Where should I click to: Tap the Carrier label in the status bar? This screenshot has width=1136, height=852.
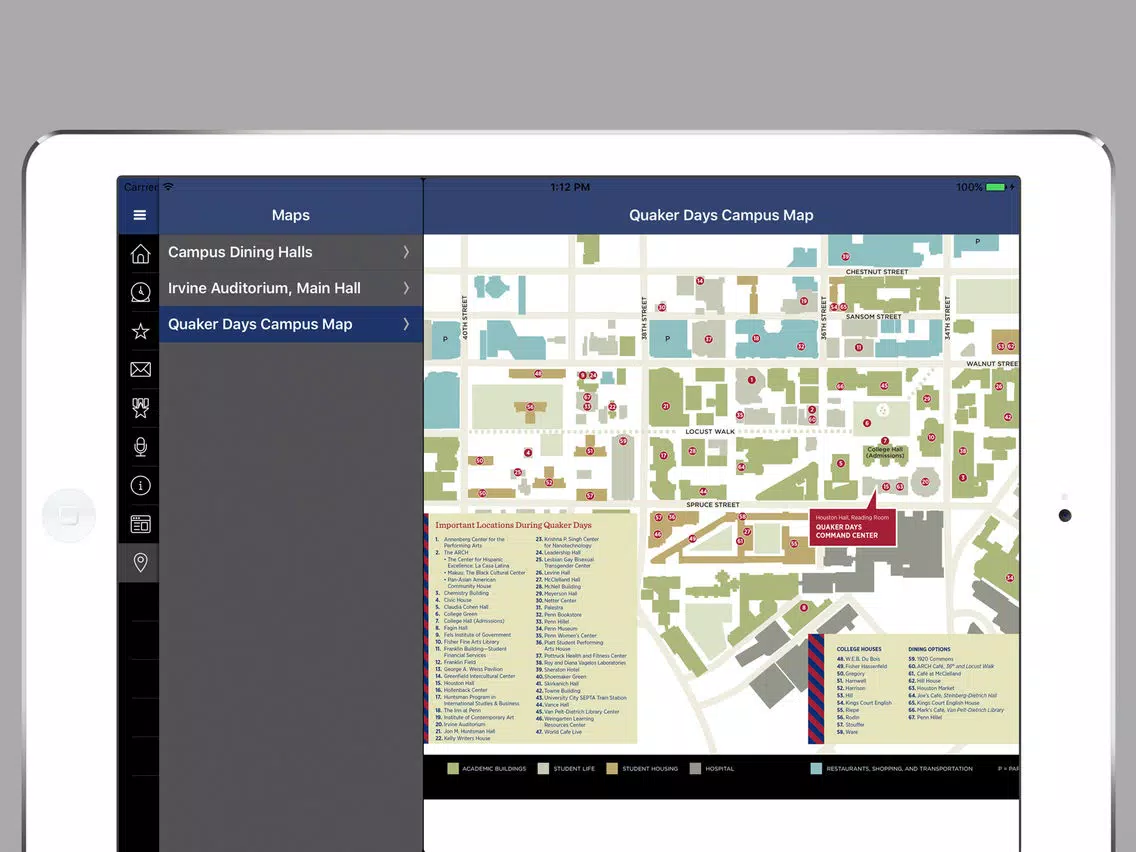(x=141, y=187)
